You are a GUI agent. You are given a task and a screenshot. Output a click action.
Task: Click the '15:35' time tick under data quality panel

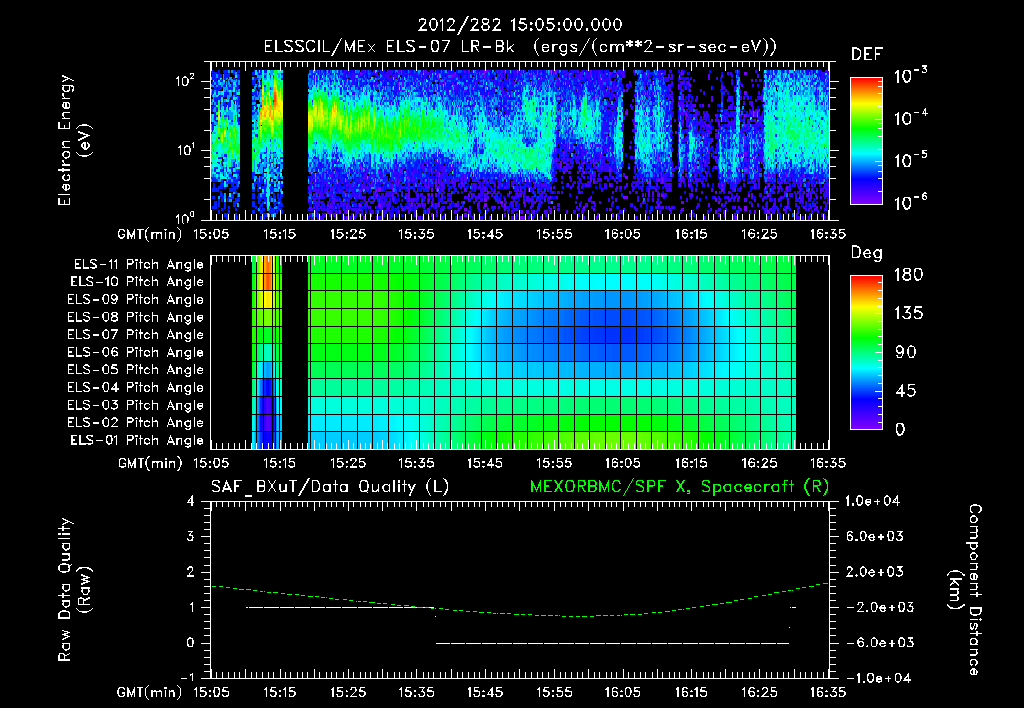pyautogui.click(x=417, y=692)
